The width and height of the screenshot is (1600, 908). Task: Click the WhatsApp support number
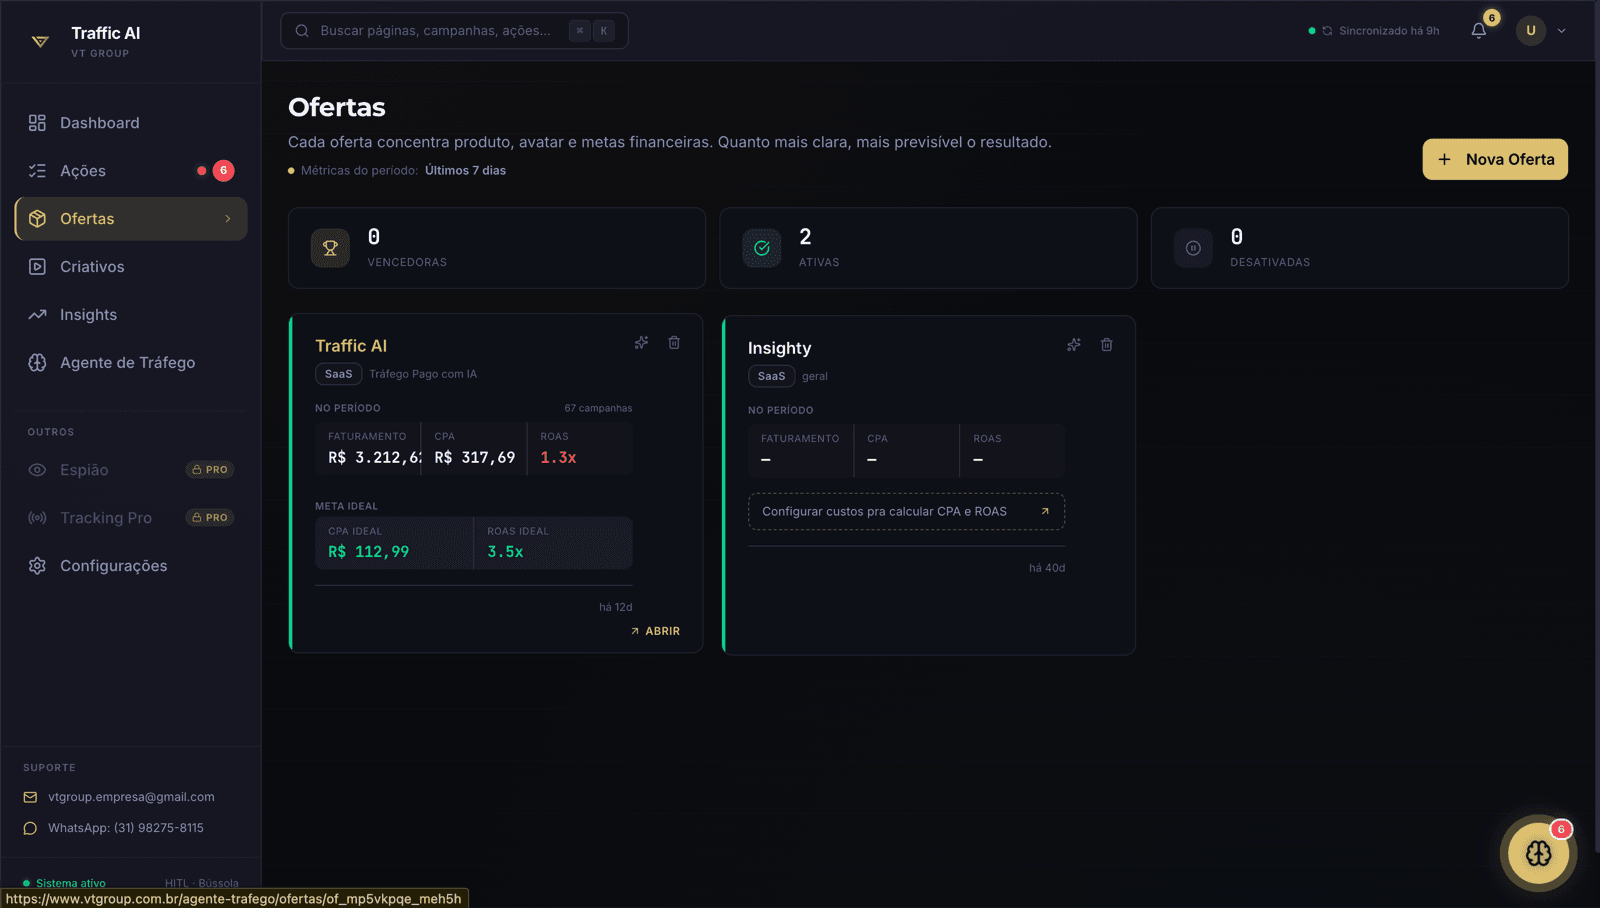(x=126, y=828)
